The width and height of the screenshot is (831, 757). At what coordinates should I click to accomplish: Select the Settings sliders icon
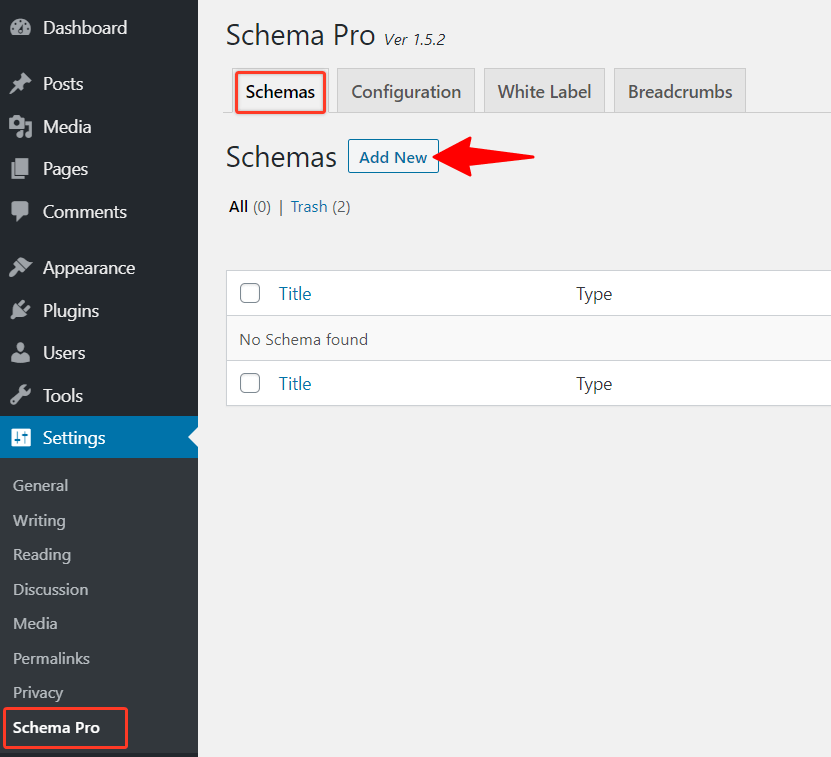[x=22, y=437]
